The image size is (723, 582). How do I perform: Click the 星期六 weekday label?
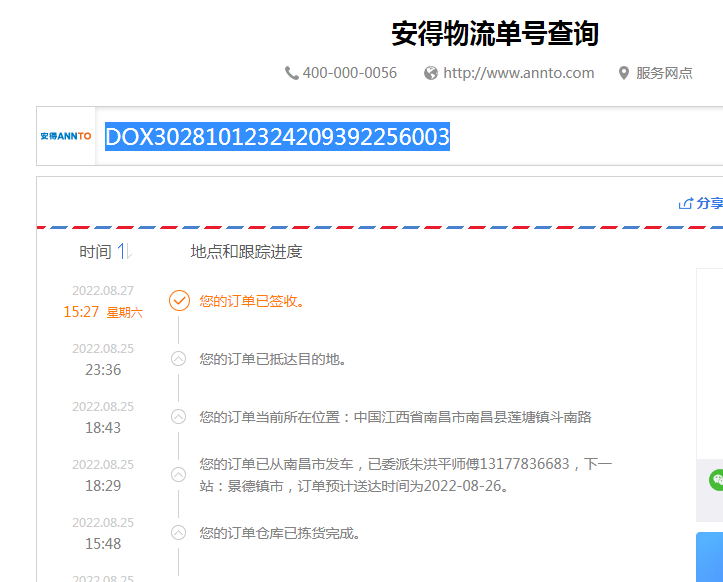click(x=124, y=313)
